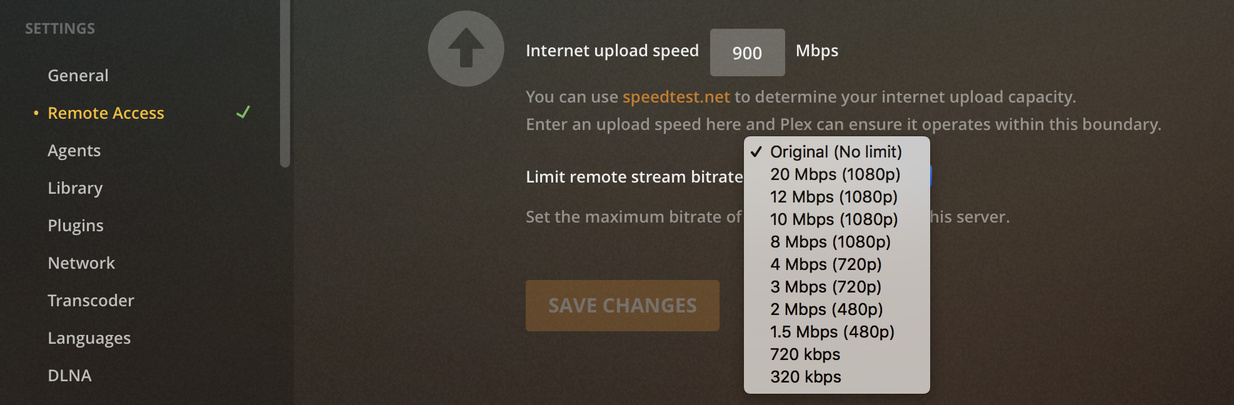Choose 20 Mbps (1080p) from list
Screen dimensions: 1234x405
pyautogui.click(x=837, y=174)
